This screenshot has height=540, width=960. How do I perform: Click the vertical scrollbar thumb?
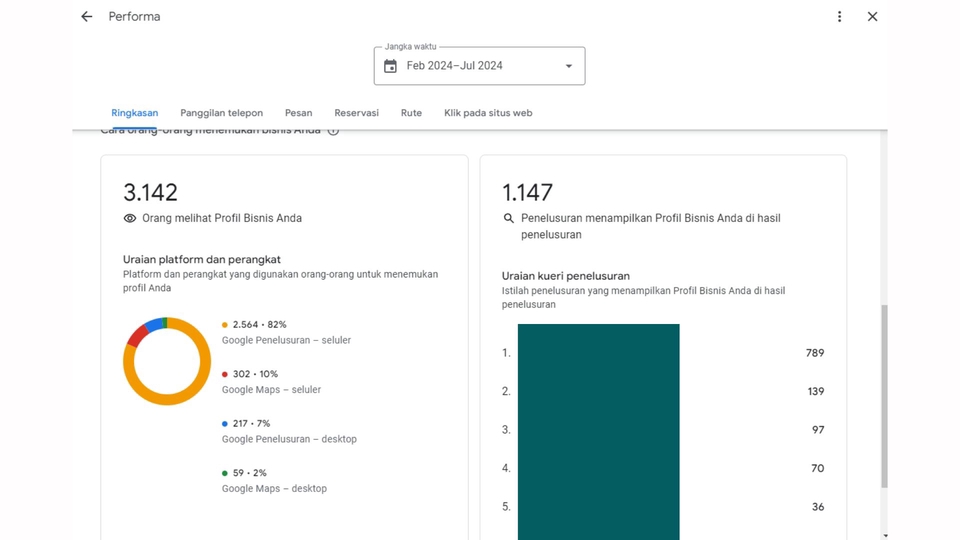tap(884, 396)
